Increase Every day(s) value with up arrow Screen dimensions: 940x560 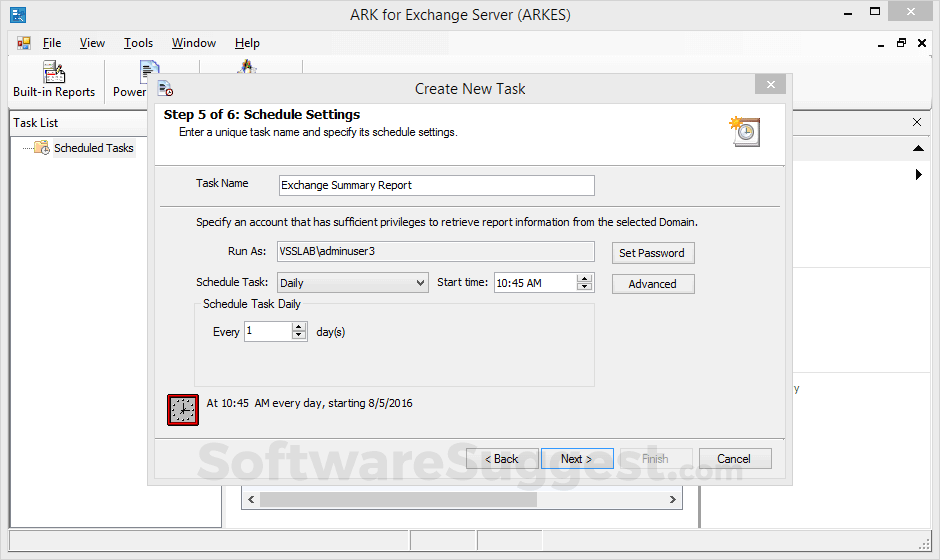tap(299, 327)
